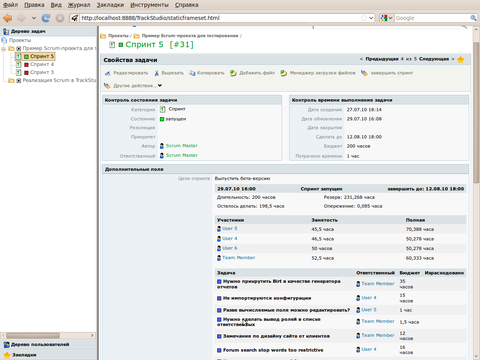The width and height of the screenshot is (480, 360).
Task: Click the Редактировать edit icon
Action: point(107,73)
